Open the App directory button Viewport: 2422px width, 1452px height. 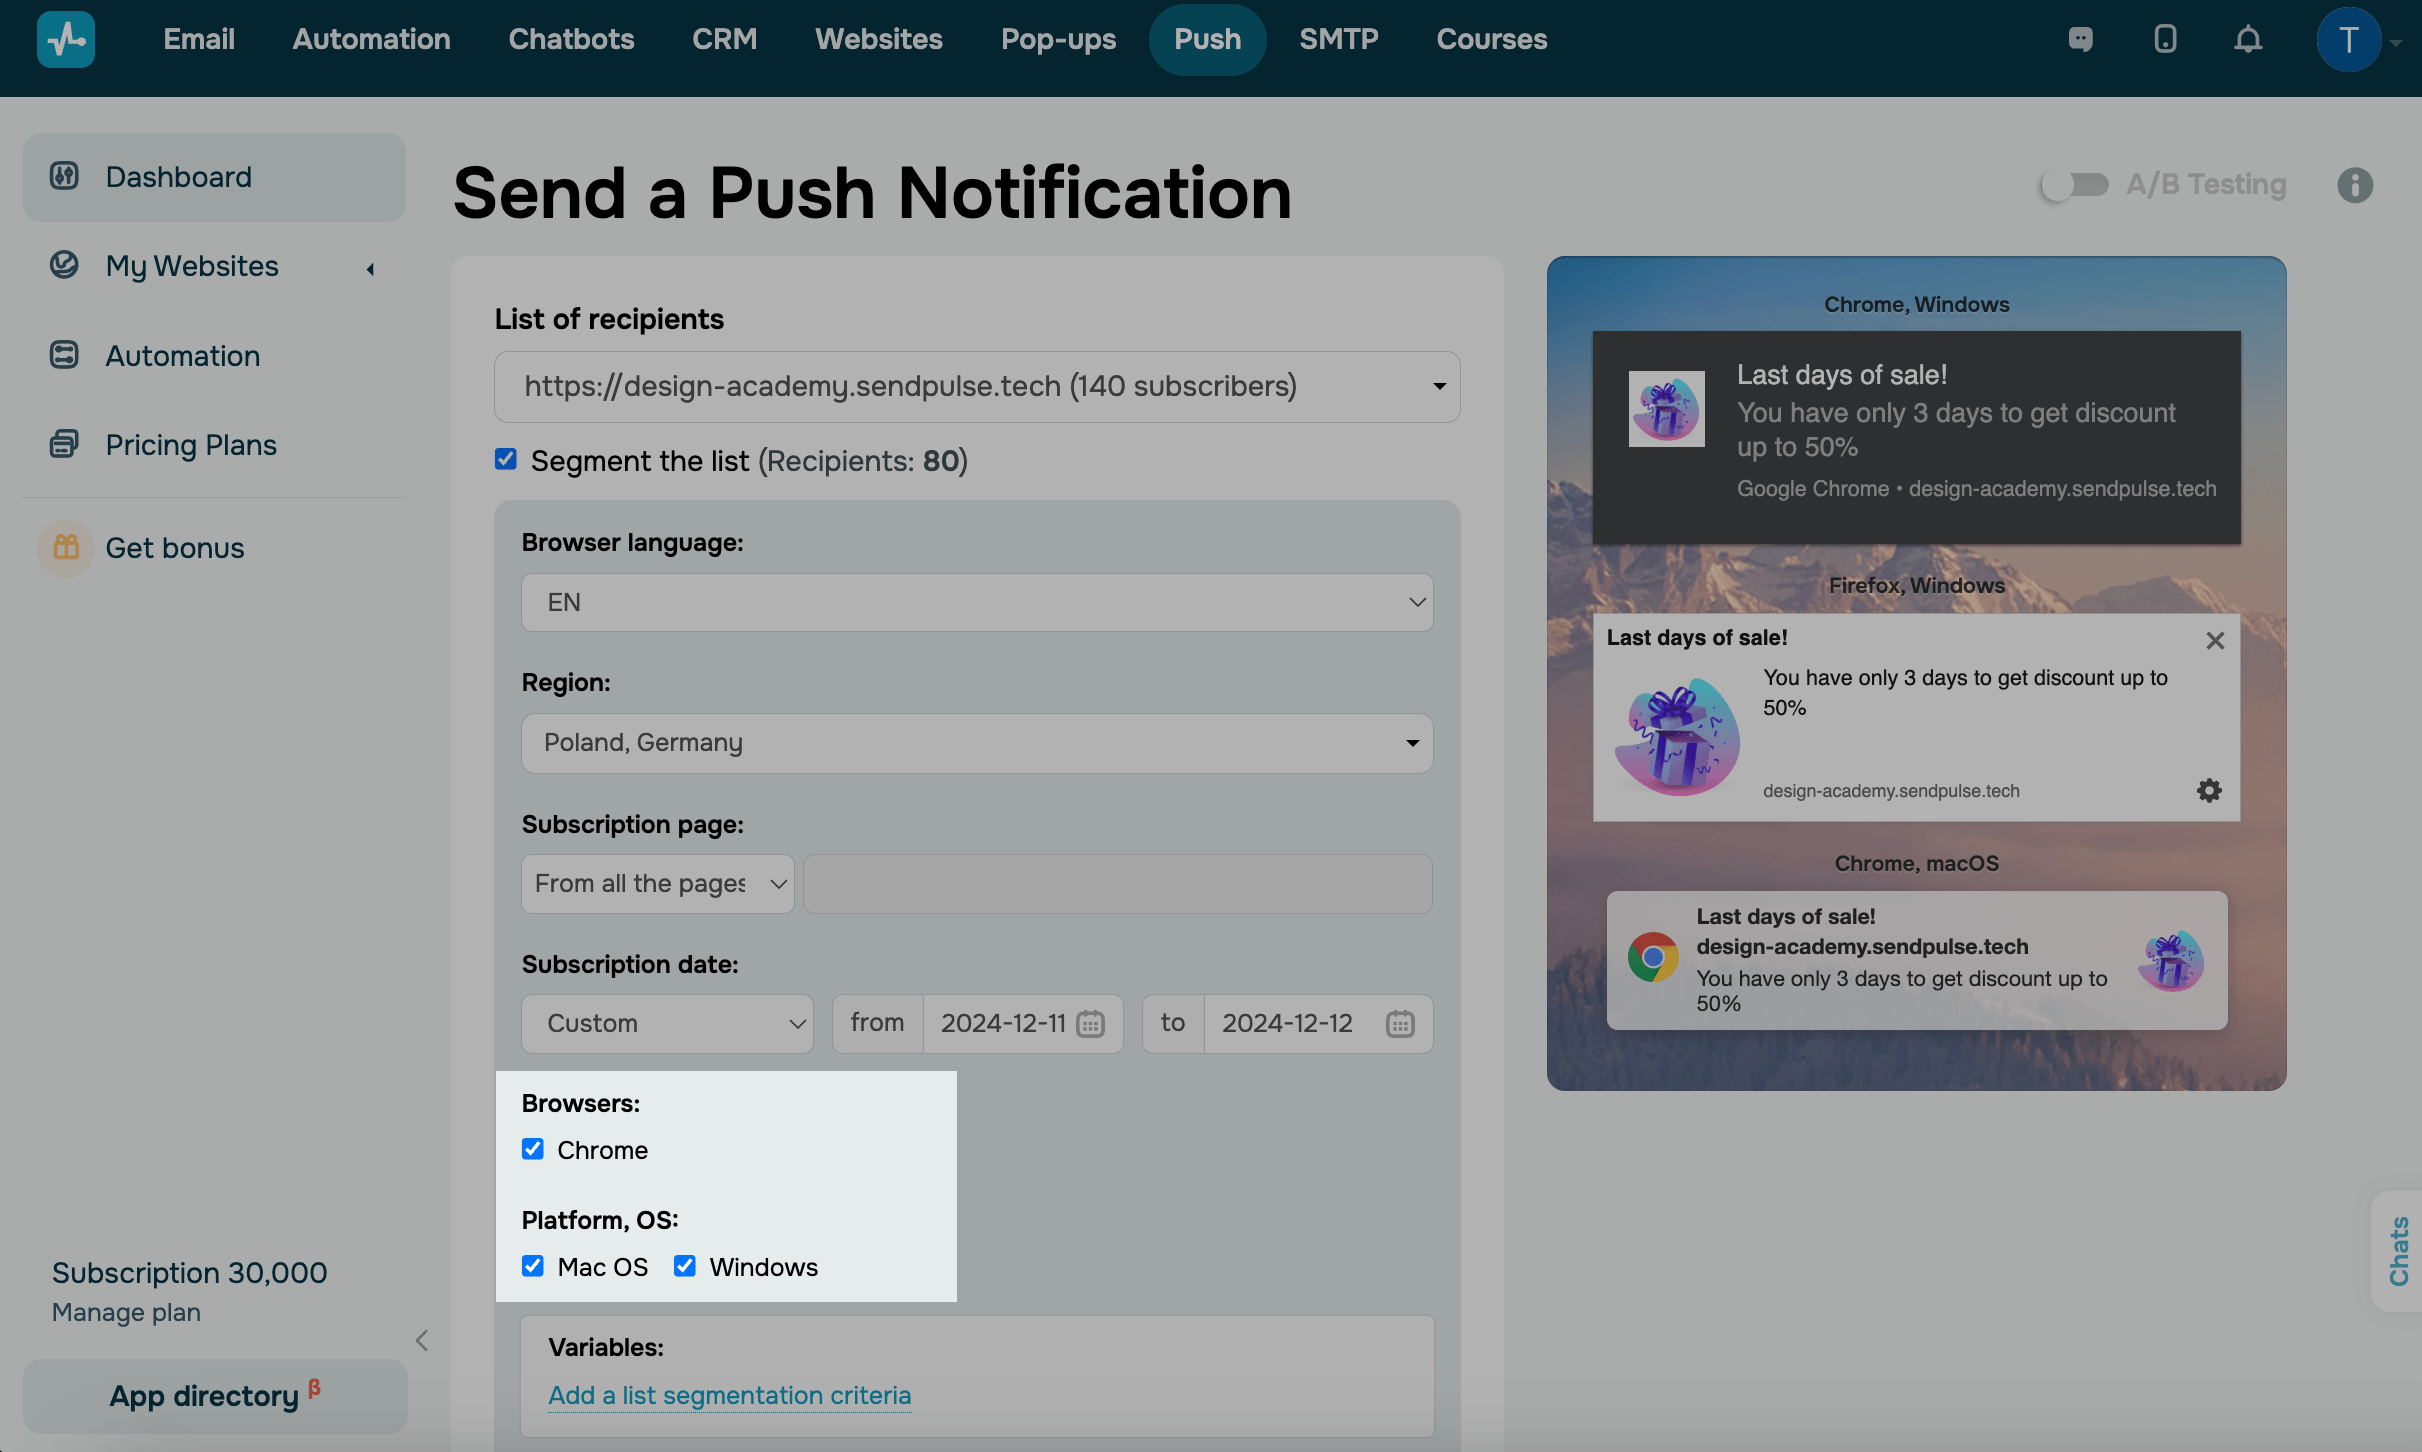[x=215, y=1396]
